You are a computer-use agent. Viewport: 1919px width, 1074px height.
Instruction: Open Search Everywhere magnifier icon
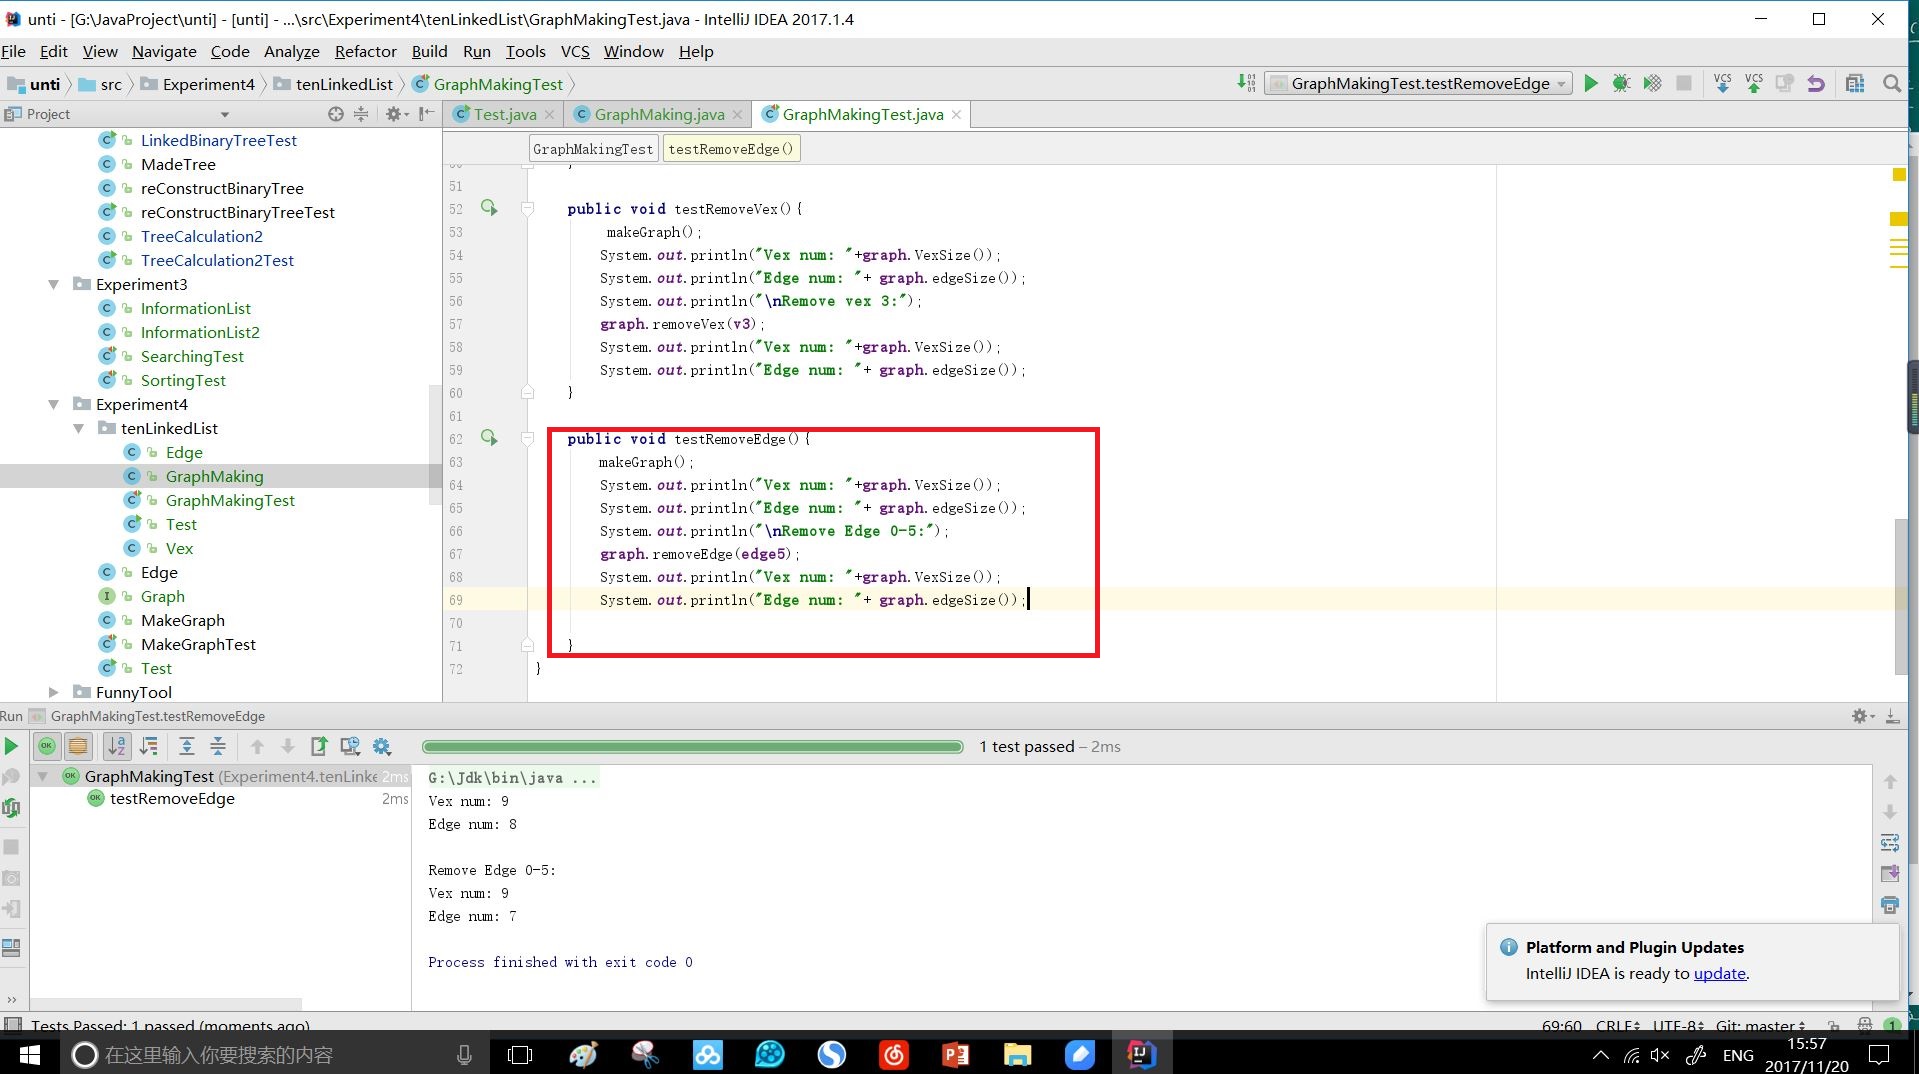pos(1891,83)
